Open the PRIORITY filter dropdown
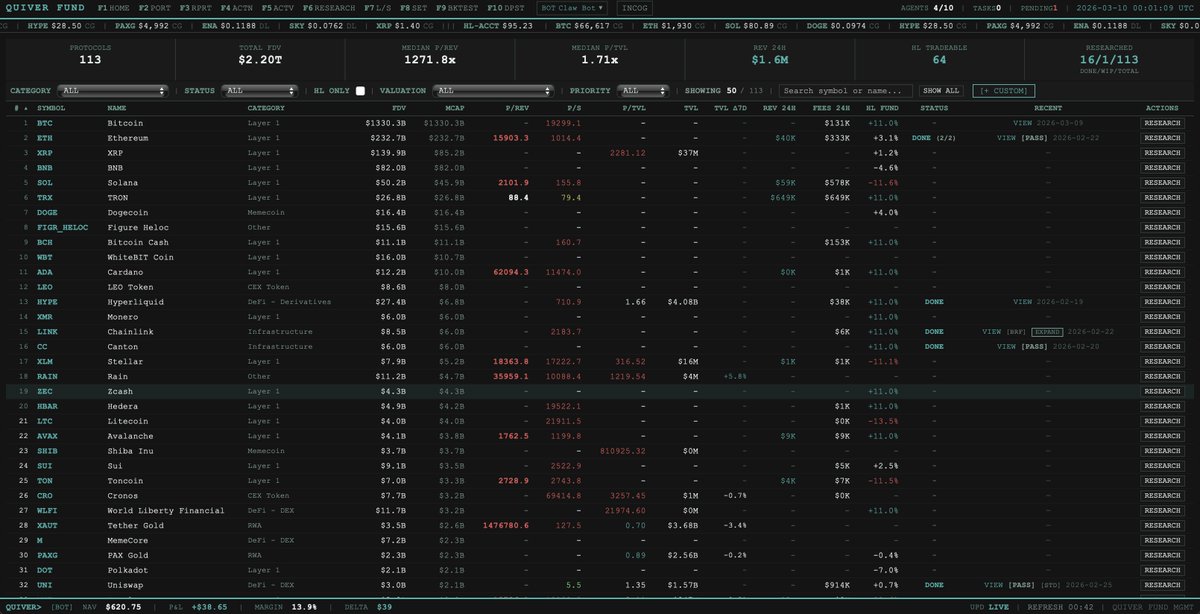 (x=645, y=90)
